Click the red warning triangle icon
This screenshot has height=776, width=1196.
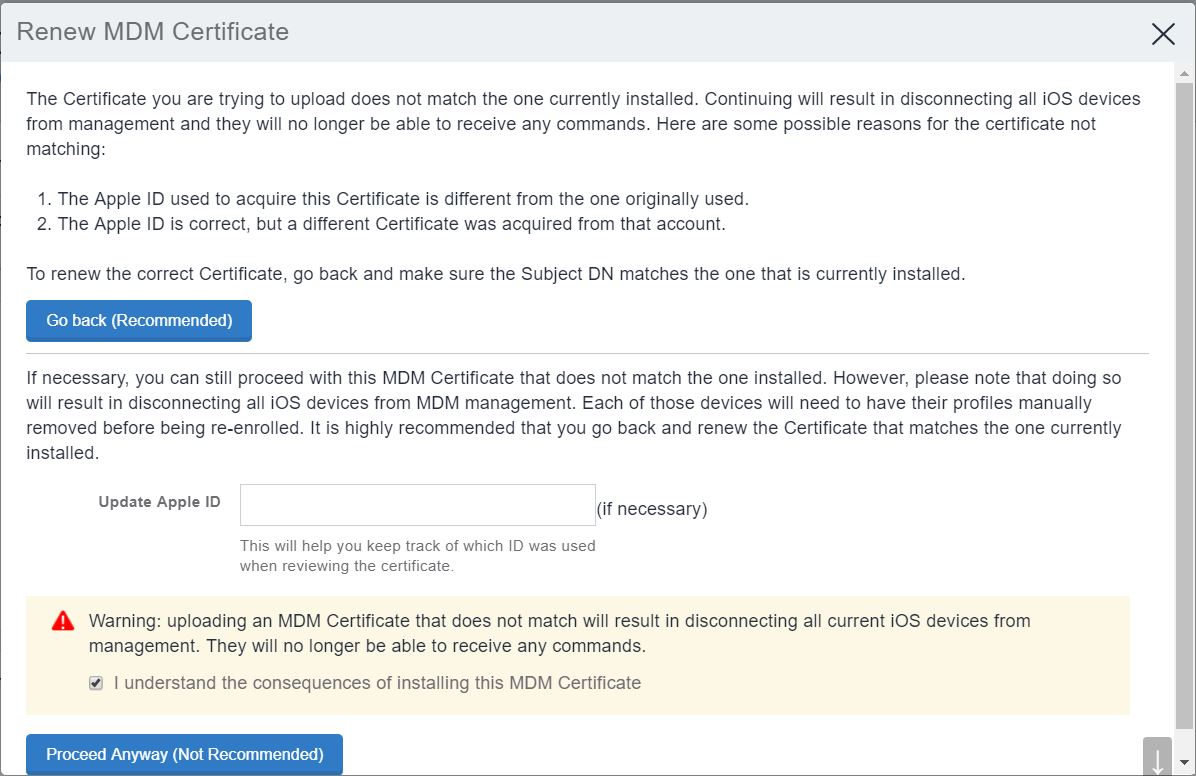(x=62, y=620)
